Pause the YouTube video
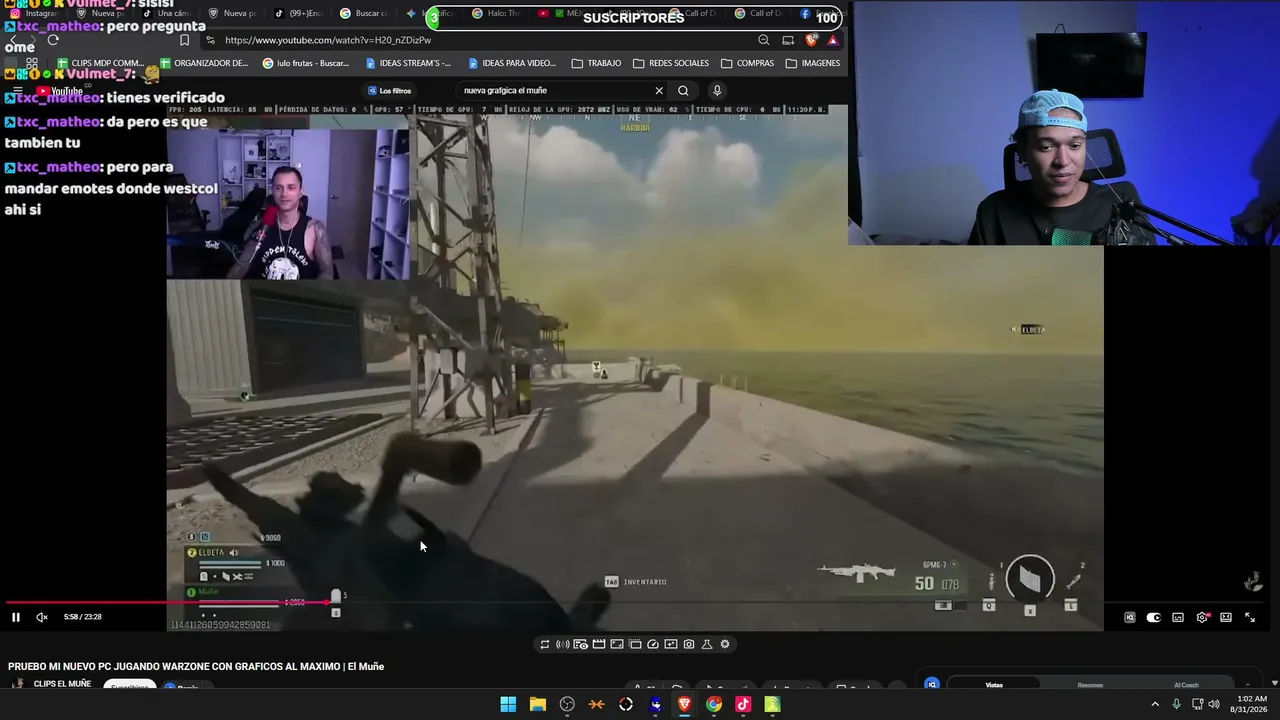This screenshot has width=1280, height=720. coord(16,617)
